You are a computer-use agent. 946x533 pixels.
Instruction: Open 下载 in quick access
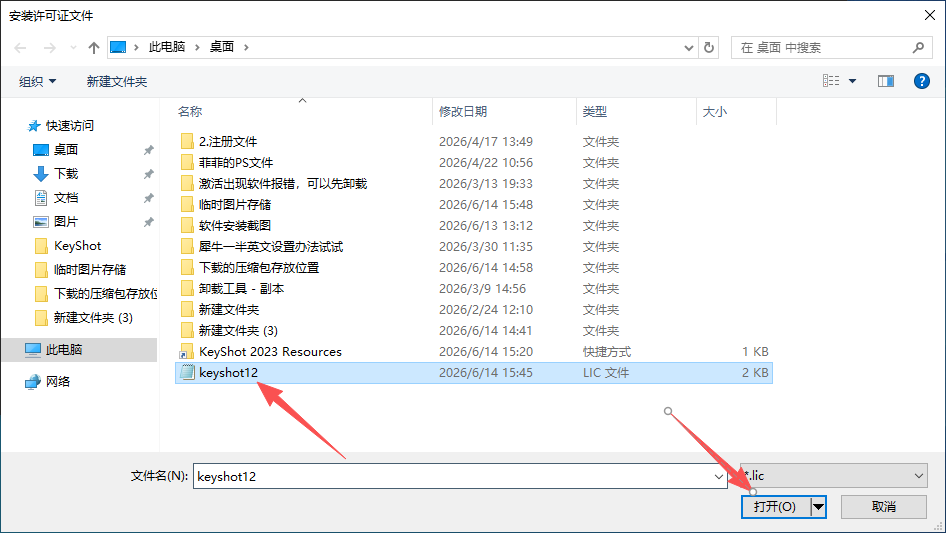[x=66, y=173]
